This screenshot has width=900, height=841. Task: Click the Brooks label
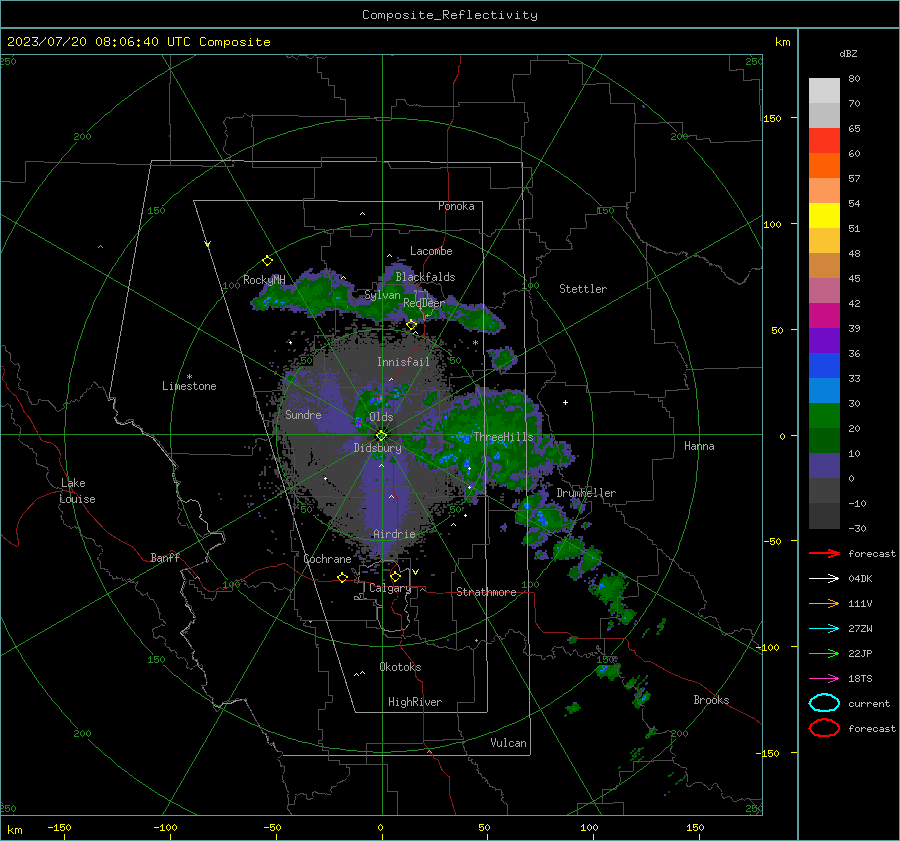[x=711, y=700]
